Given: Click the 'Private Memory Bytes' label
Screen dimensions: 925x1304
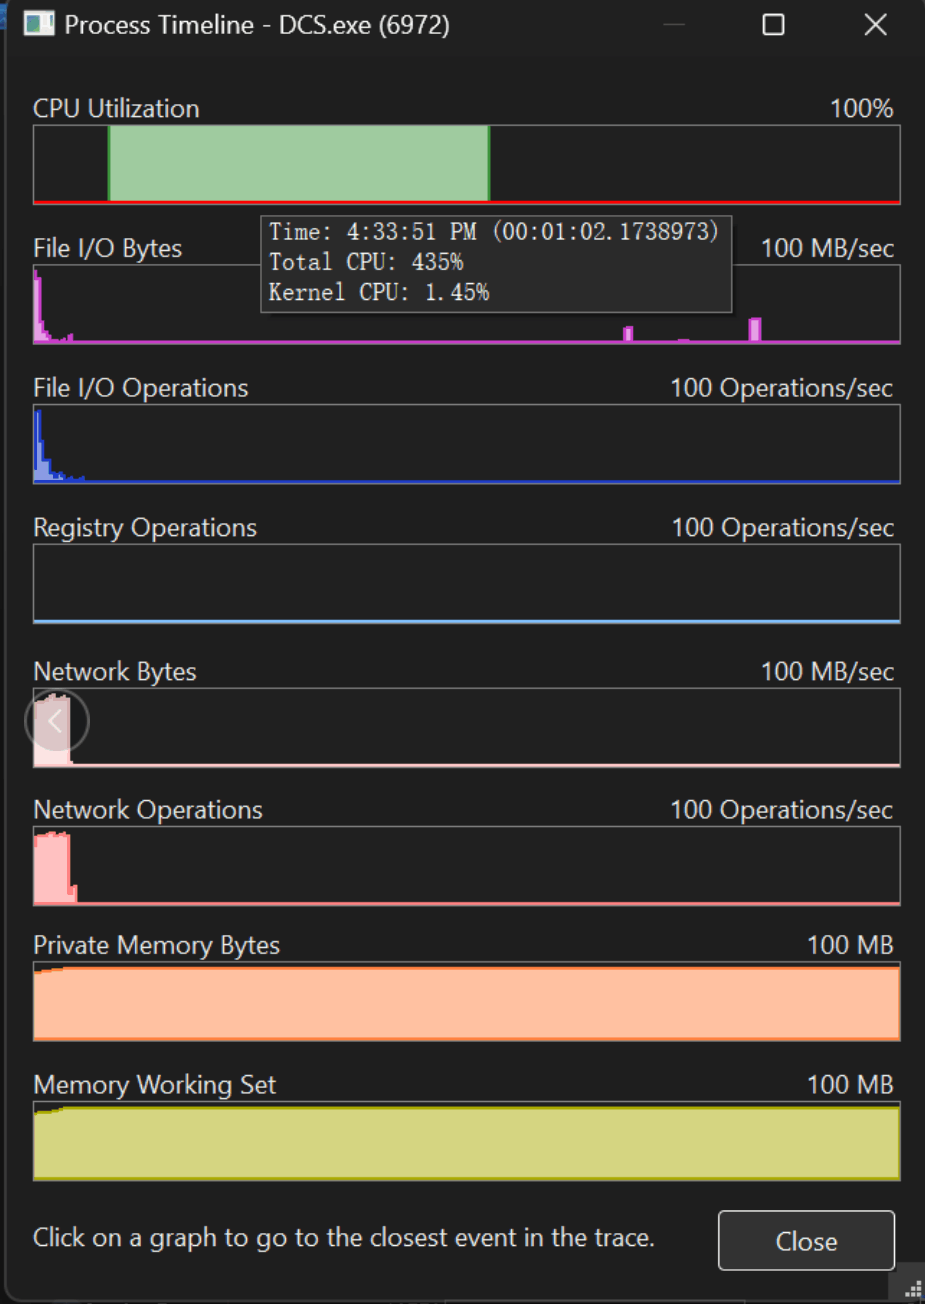Looking at the screenshot, I should (157, 945).
